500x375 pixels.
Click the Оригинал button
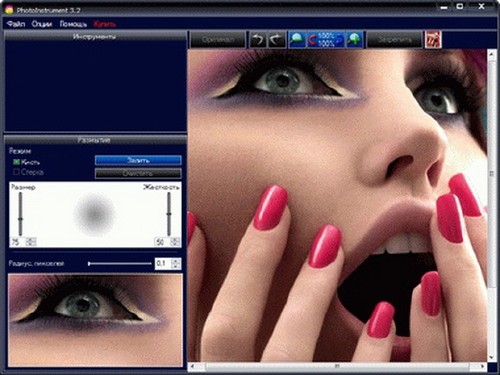tap(218, 40)
